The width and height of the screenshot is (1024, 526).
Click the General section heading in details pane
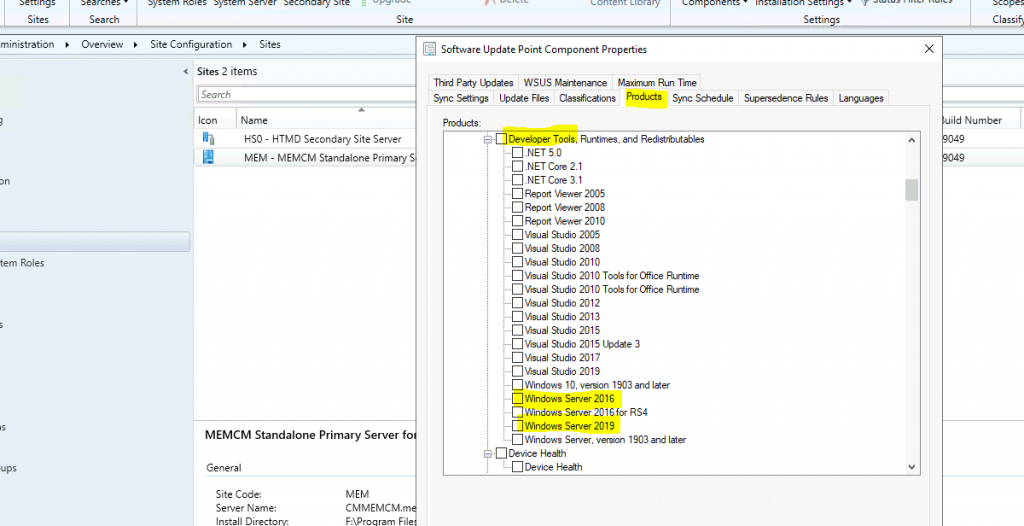(224, 468)
